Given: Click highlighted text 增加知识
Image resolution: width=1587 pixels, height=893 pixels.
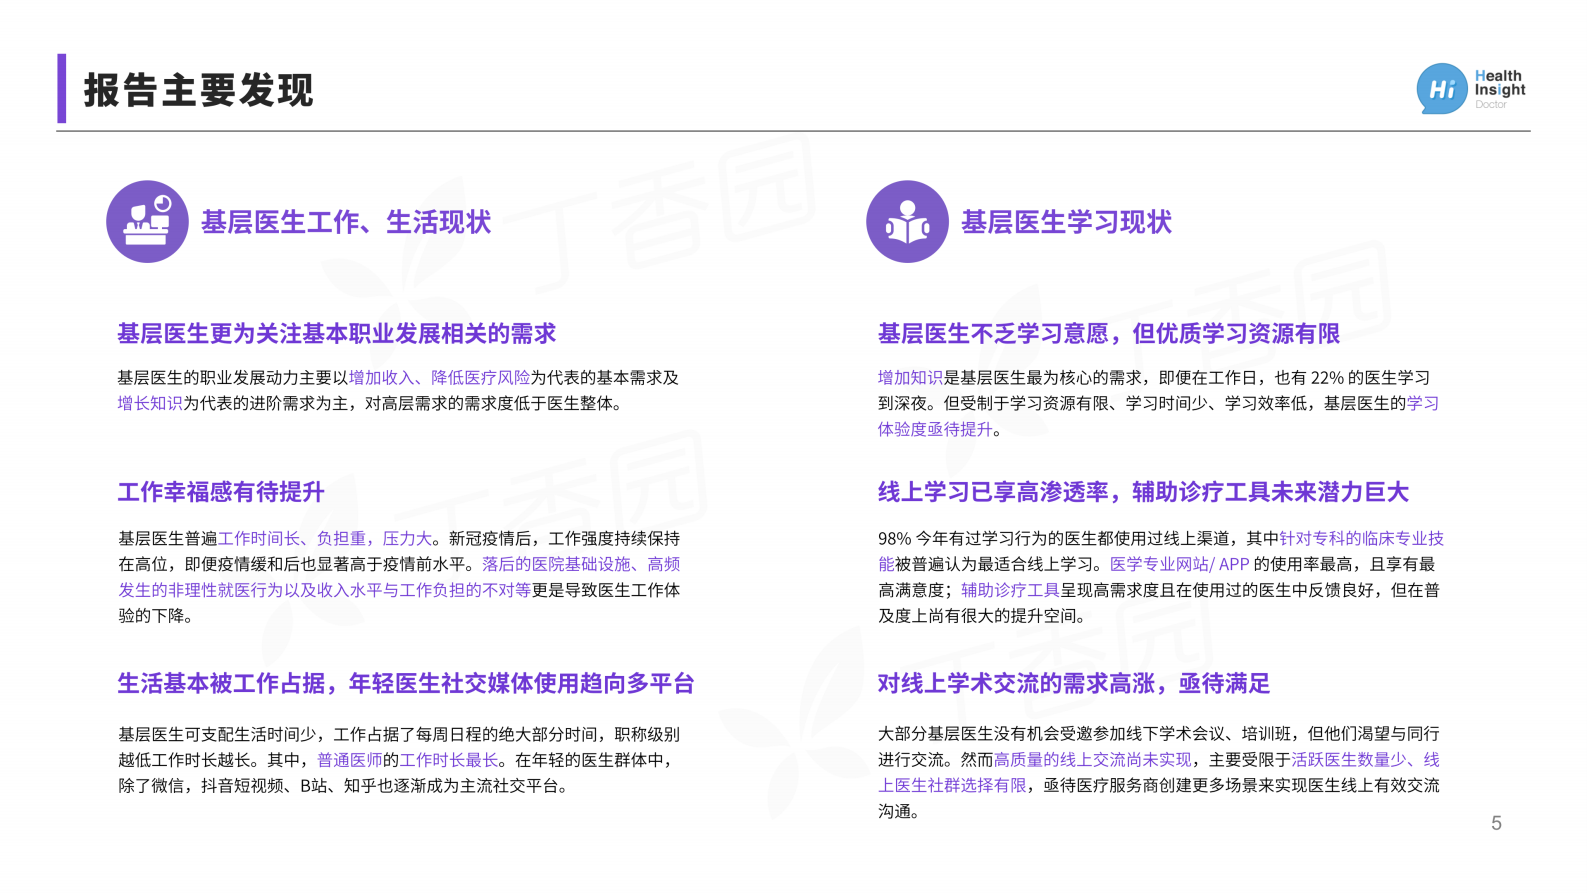Looking at the screenshot, I should (x=910, y=378).
